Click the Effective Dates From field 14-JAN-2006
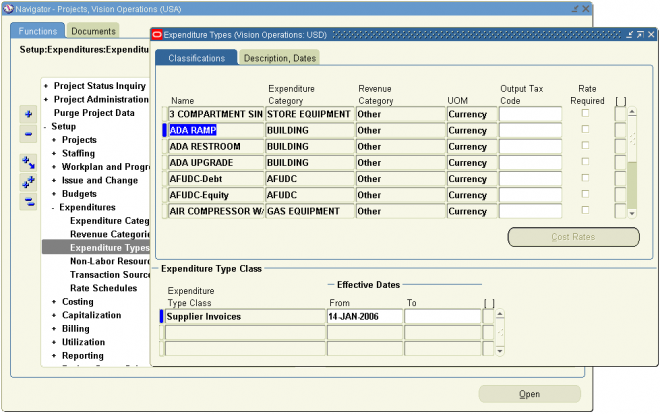 click(365, 316)
